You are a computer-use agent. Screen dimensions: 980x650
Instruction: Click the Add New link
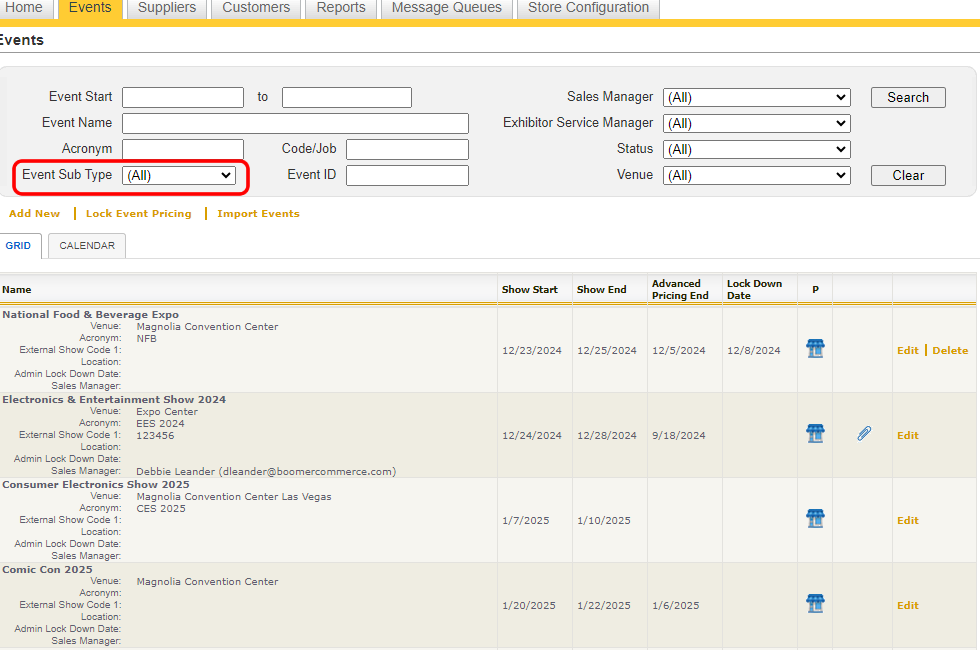pyautogui.click(x=34, y=214)
